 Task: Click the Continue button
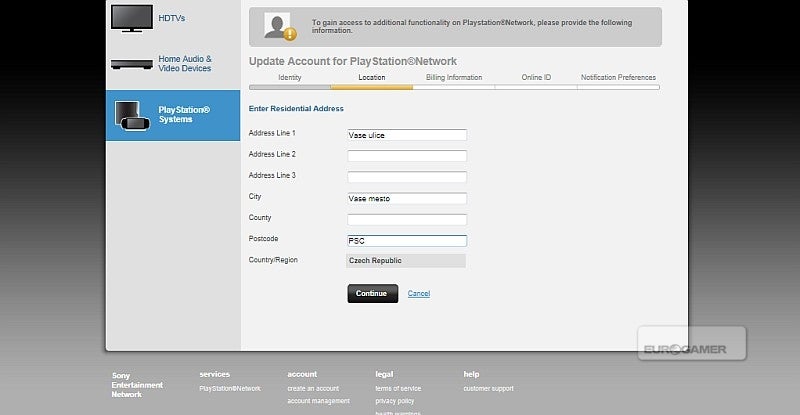(x=372, y=294)
